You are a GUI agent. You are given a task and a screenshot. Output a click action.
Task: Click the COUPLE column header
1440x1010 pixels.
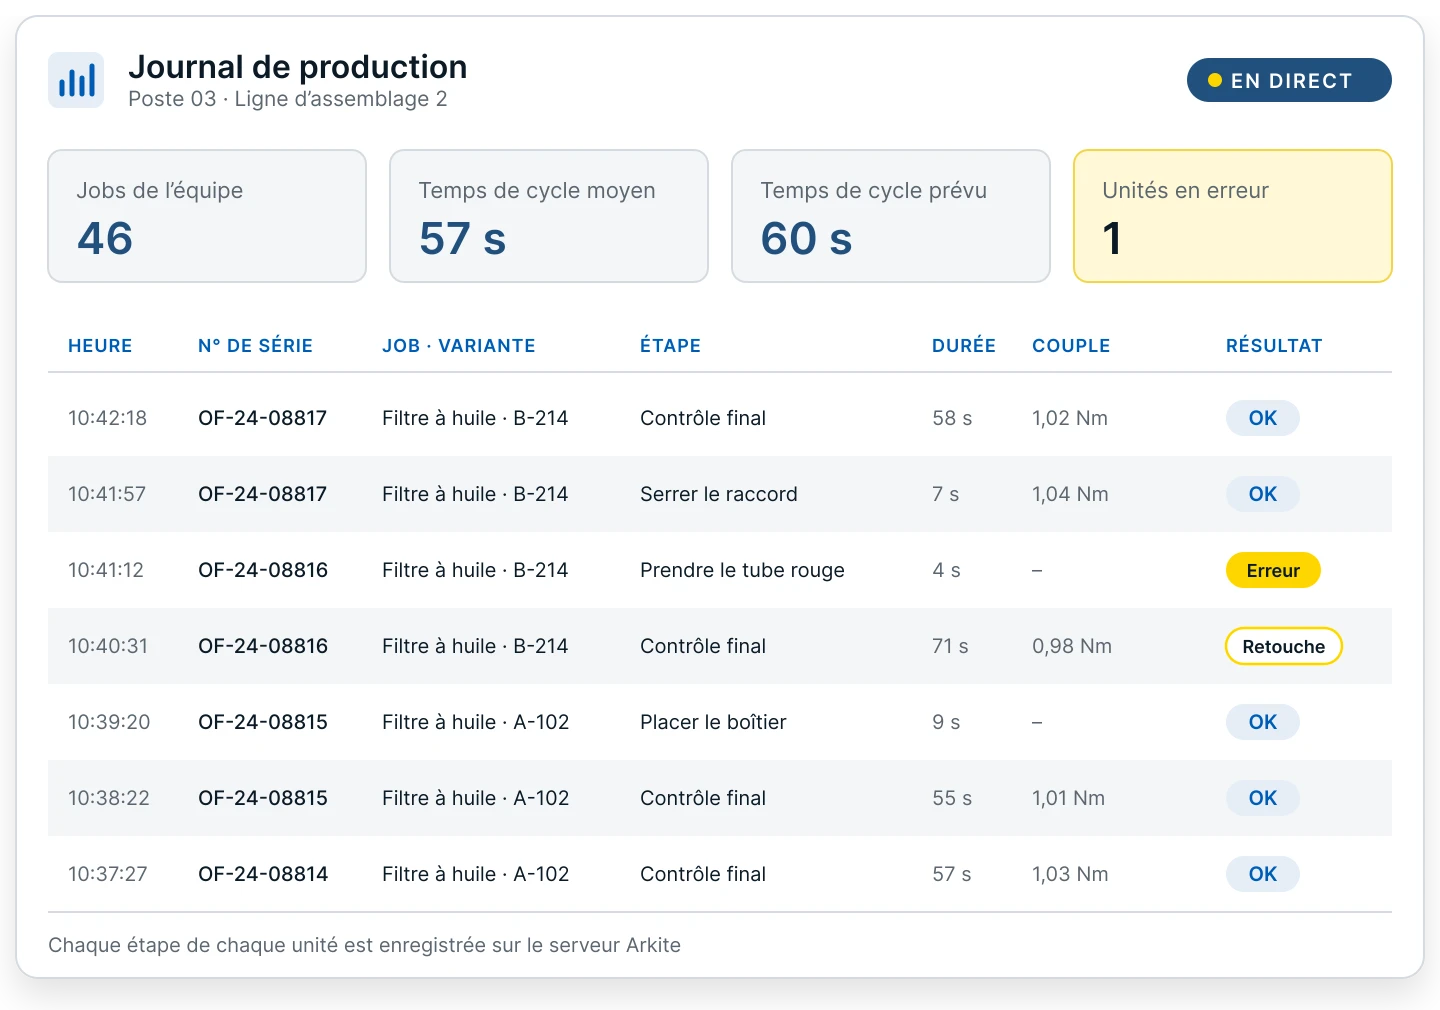1071,346
